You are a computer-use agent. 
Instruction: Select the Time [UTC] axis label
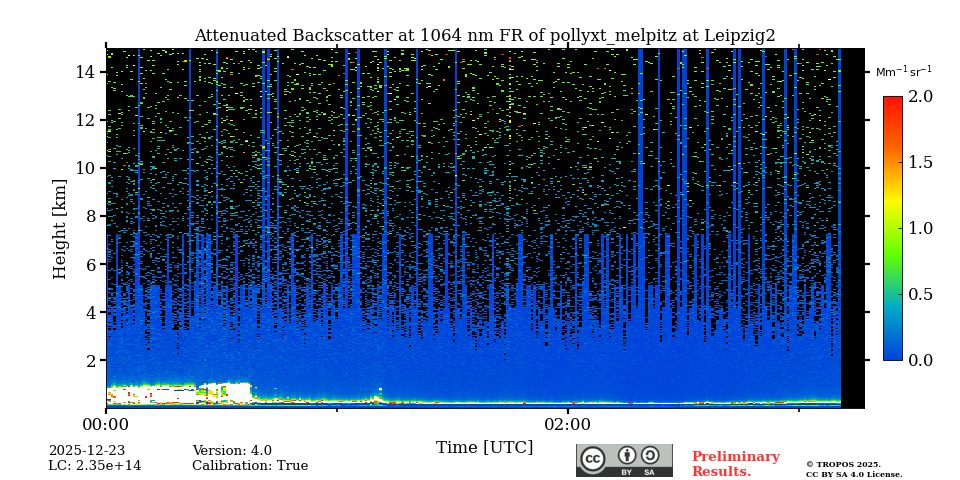pos(484,448)
